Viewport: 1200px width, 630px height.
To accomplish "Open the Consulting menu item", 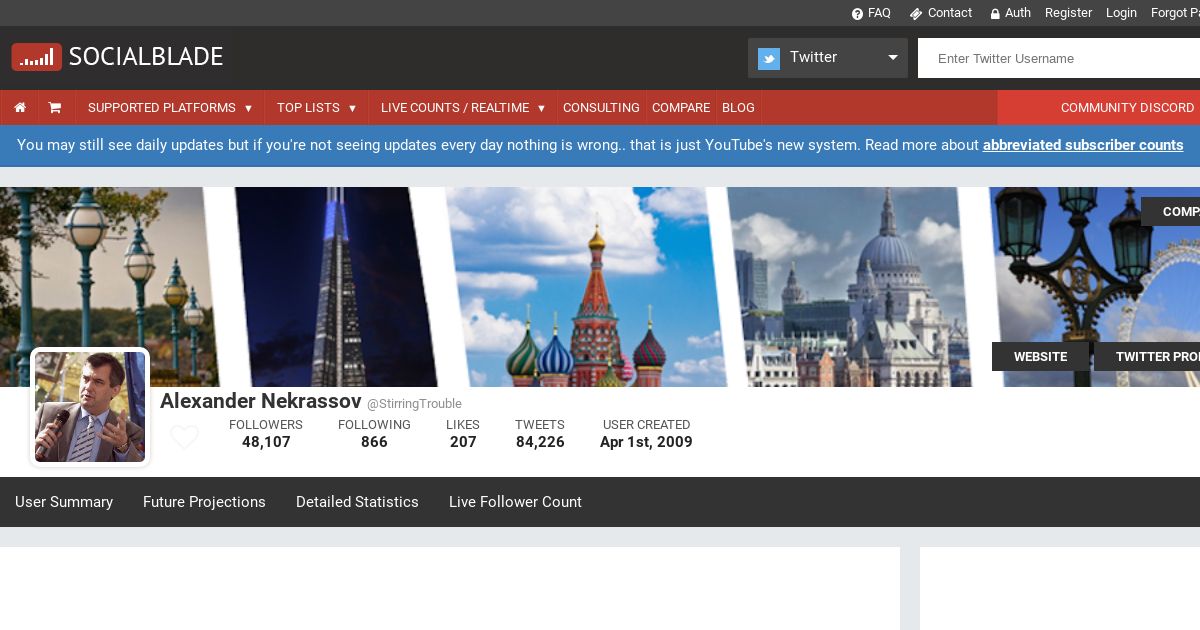I will [601, 107].
